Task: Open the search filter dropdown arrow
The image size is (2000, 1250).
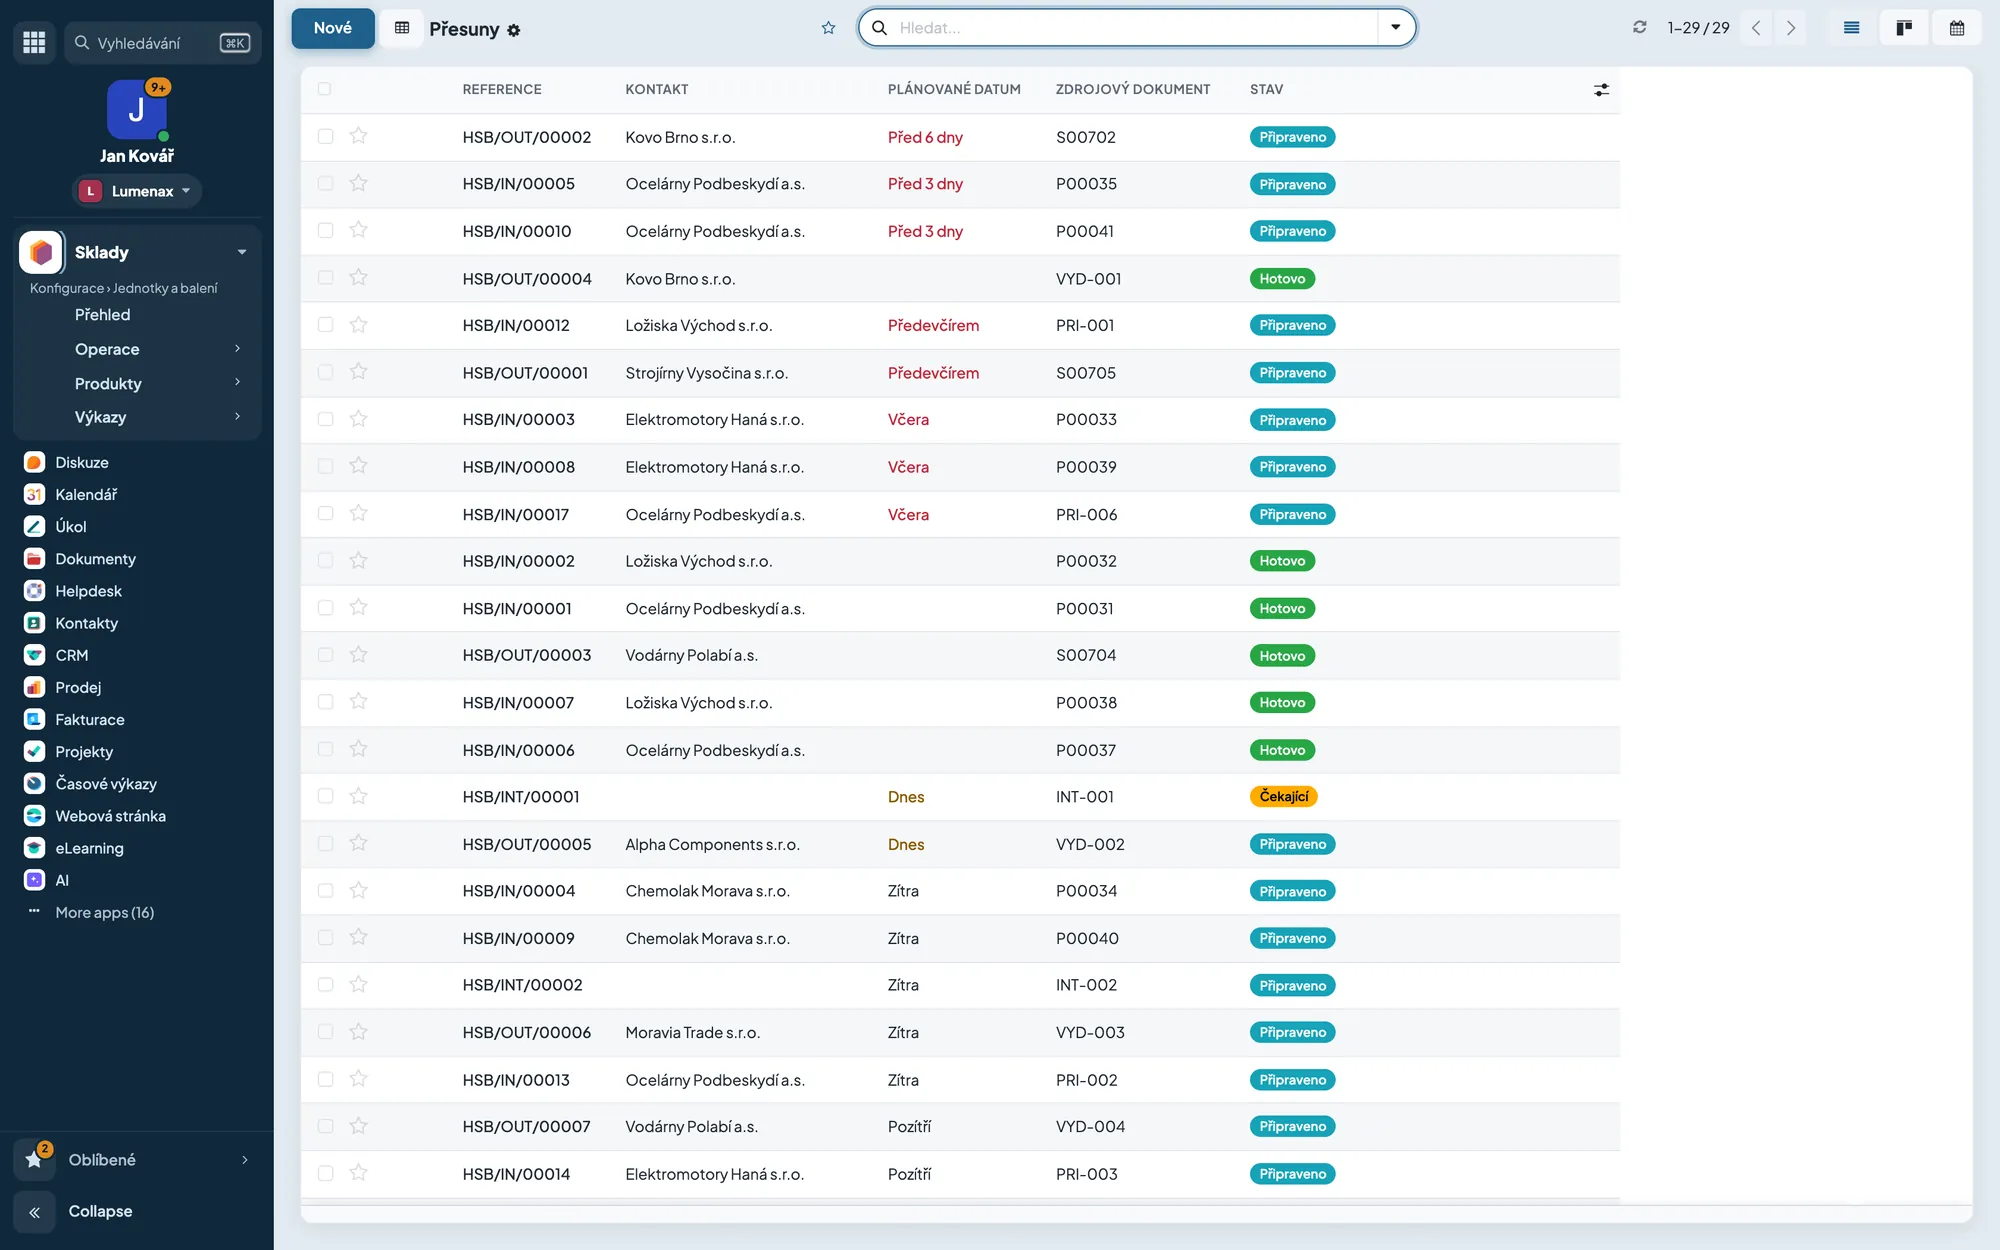Action: coord(1396,28)
